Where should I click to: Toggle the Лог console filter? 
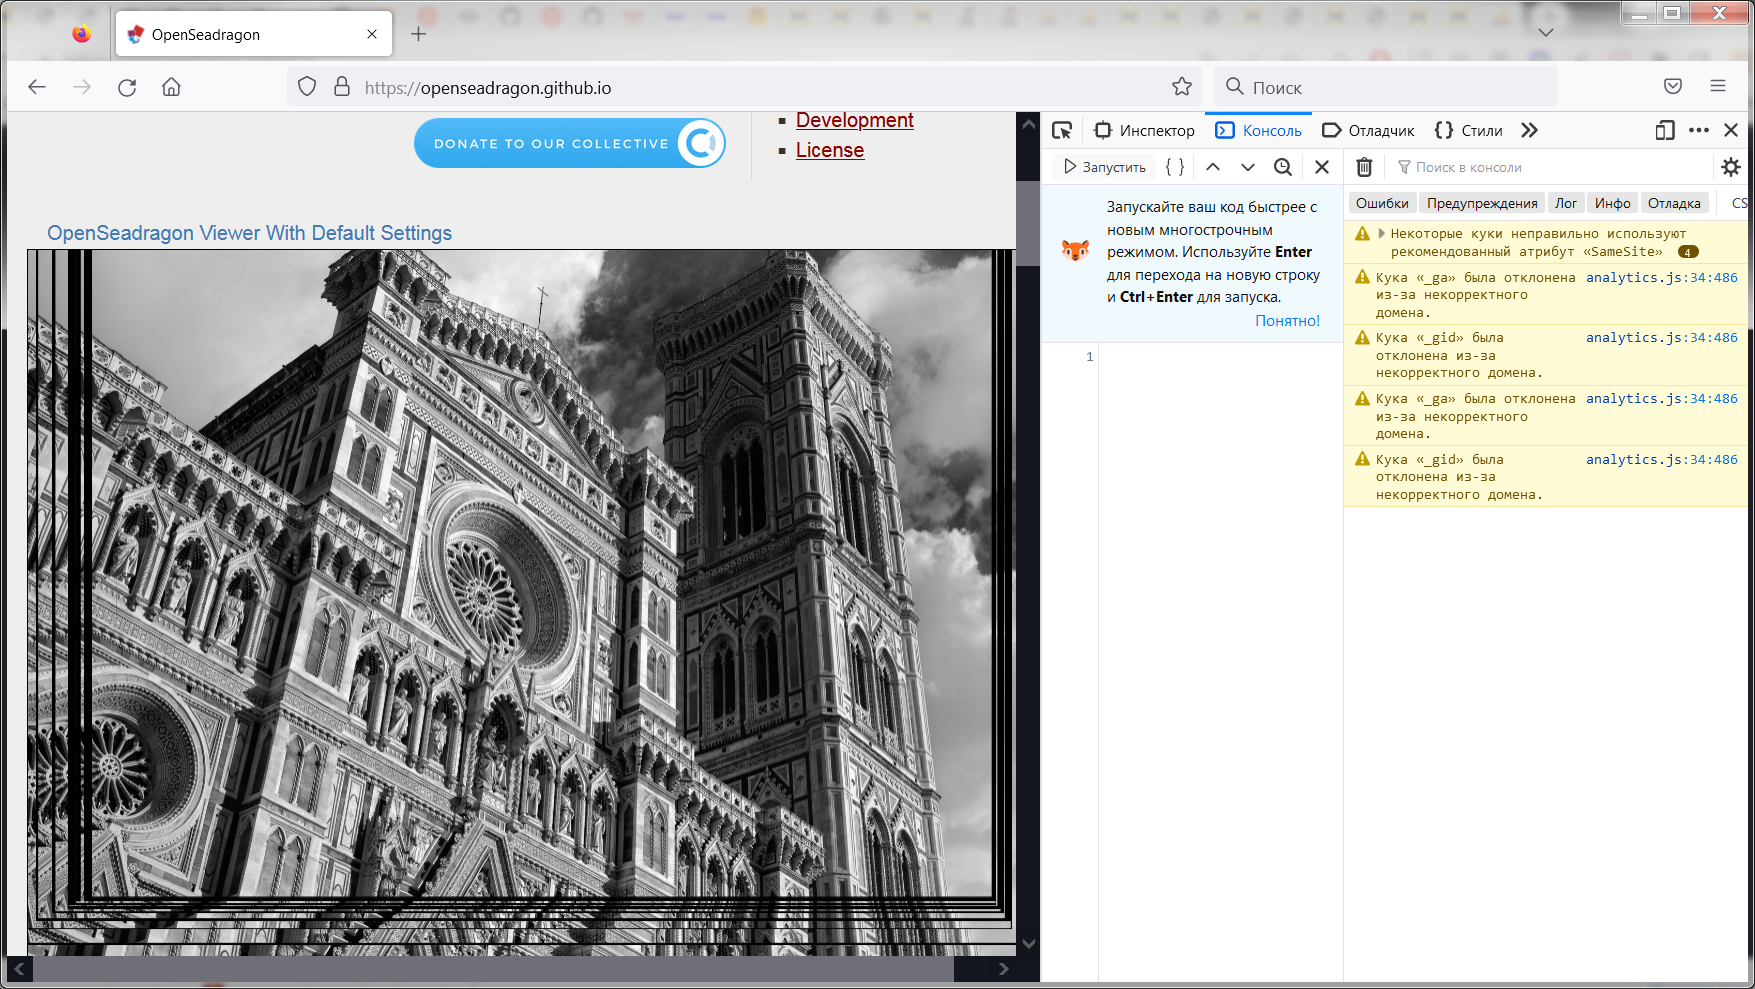[x=1566, y=202]
